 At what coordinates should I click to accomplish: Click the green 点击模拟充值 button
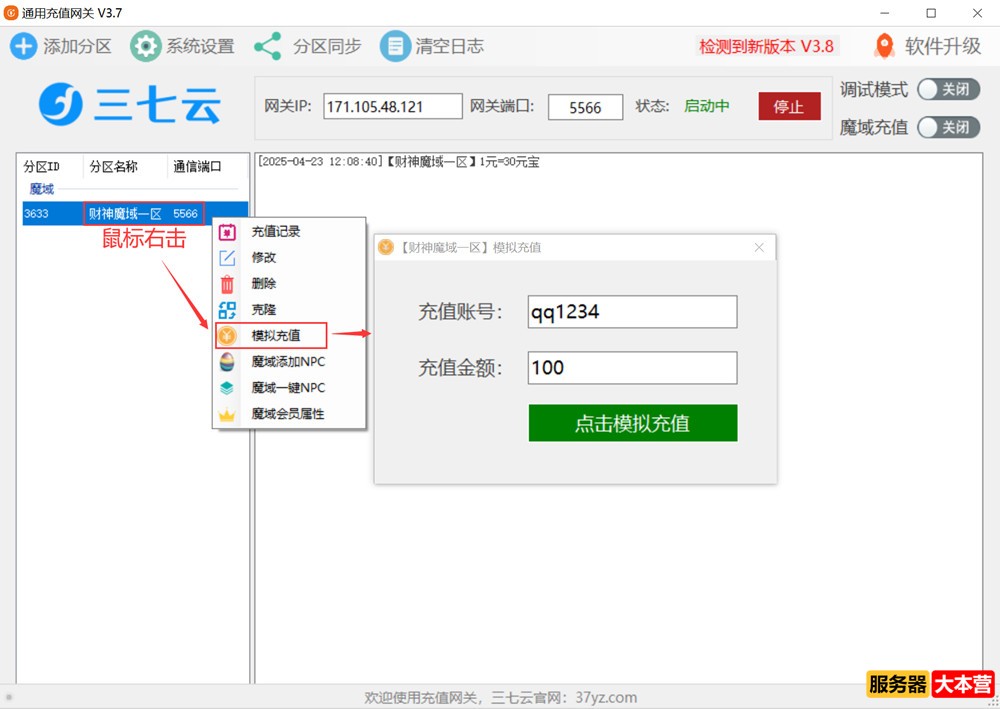click(x=632, y=423)
